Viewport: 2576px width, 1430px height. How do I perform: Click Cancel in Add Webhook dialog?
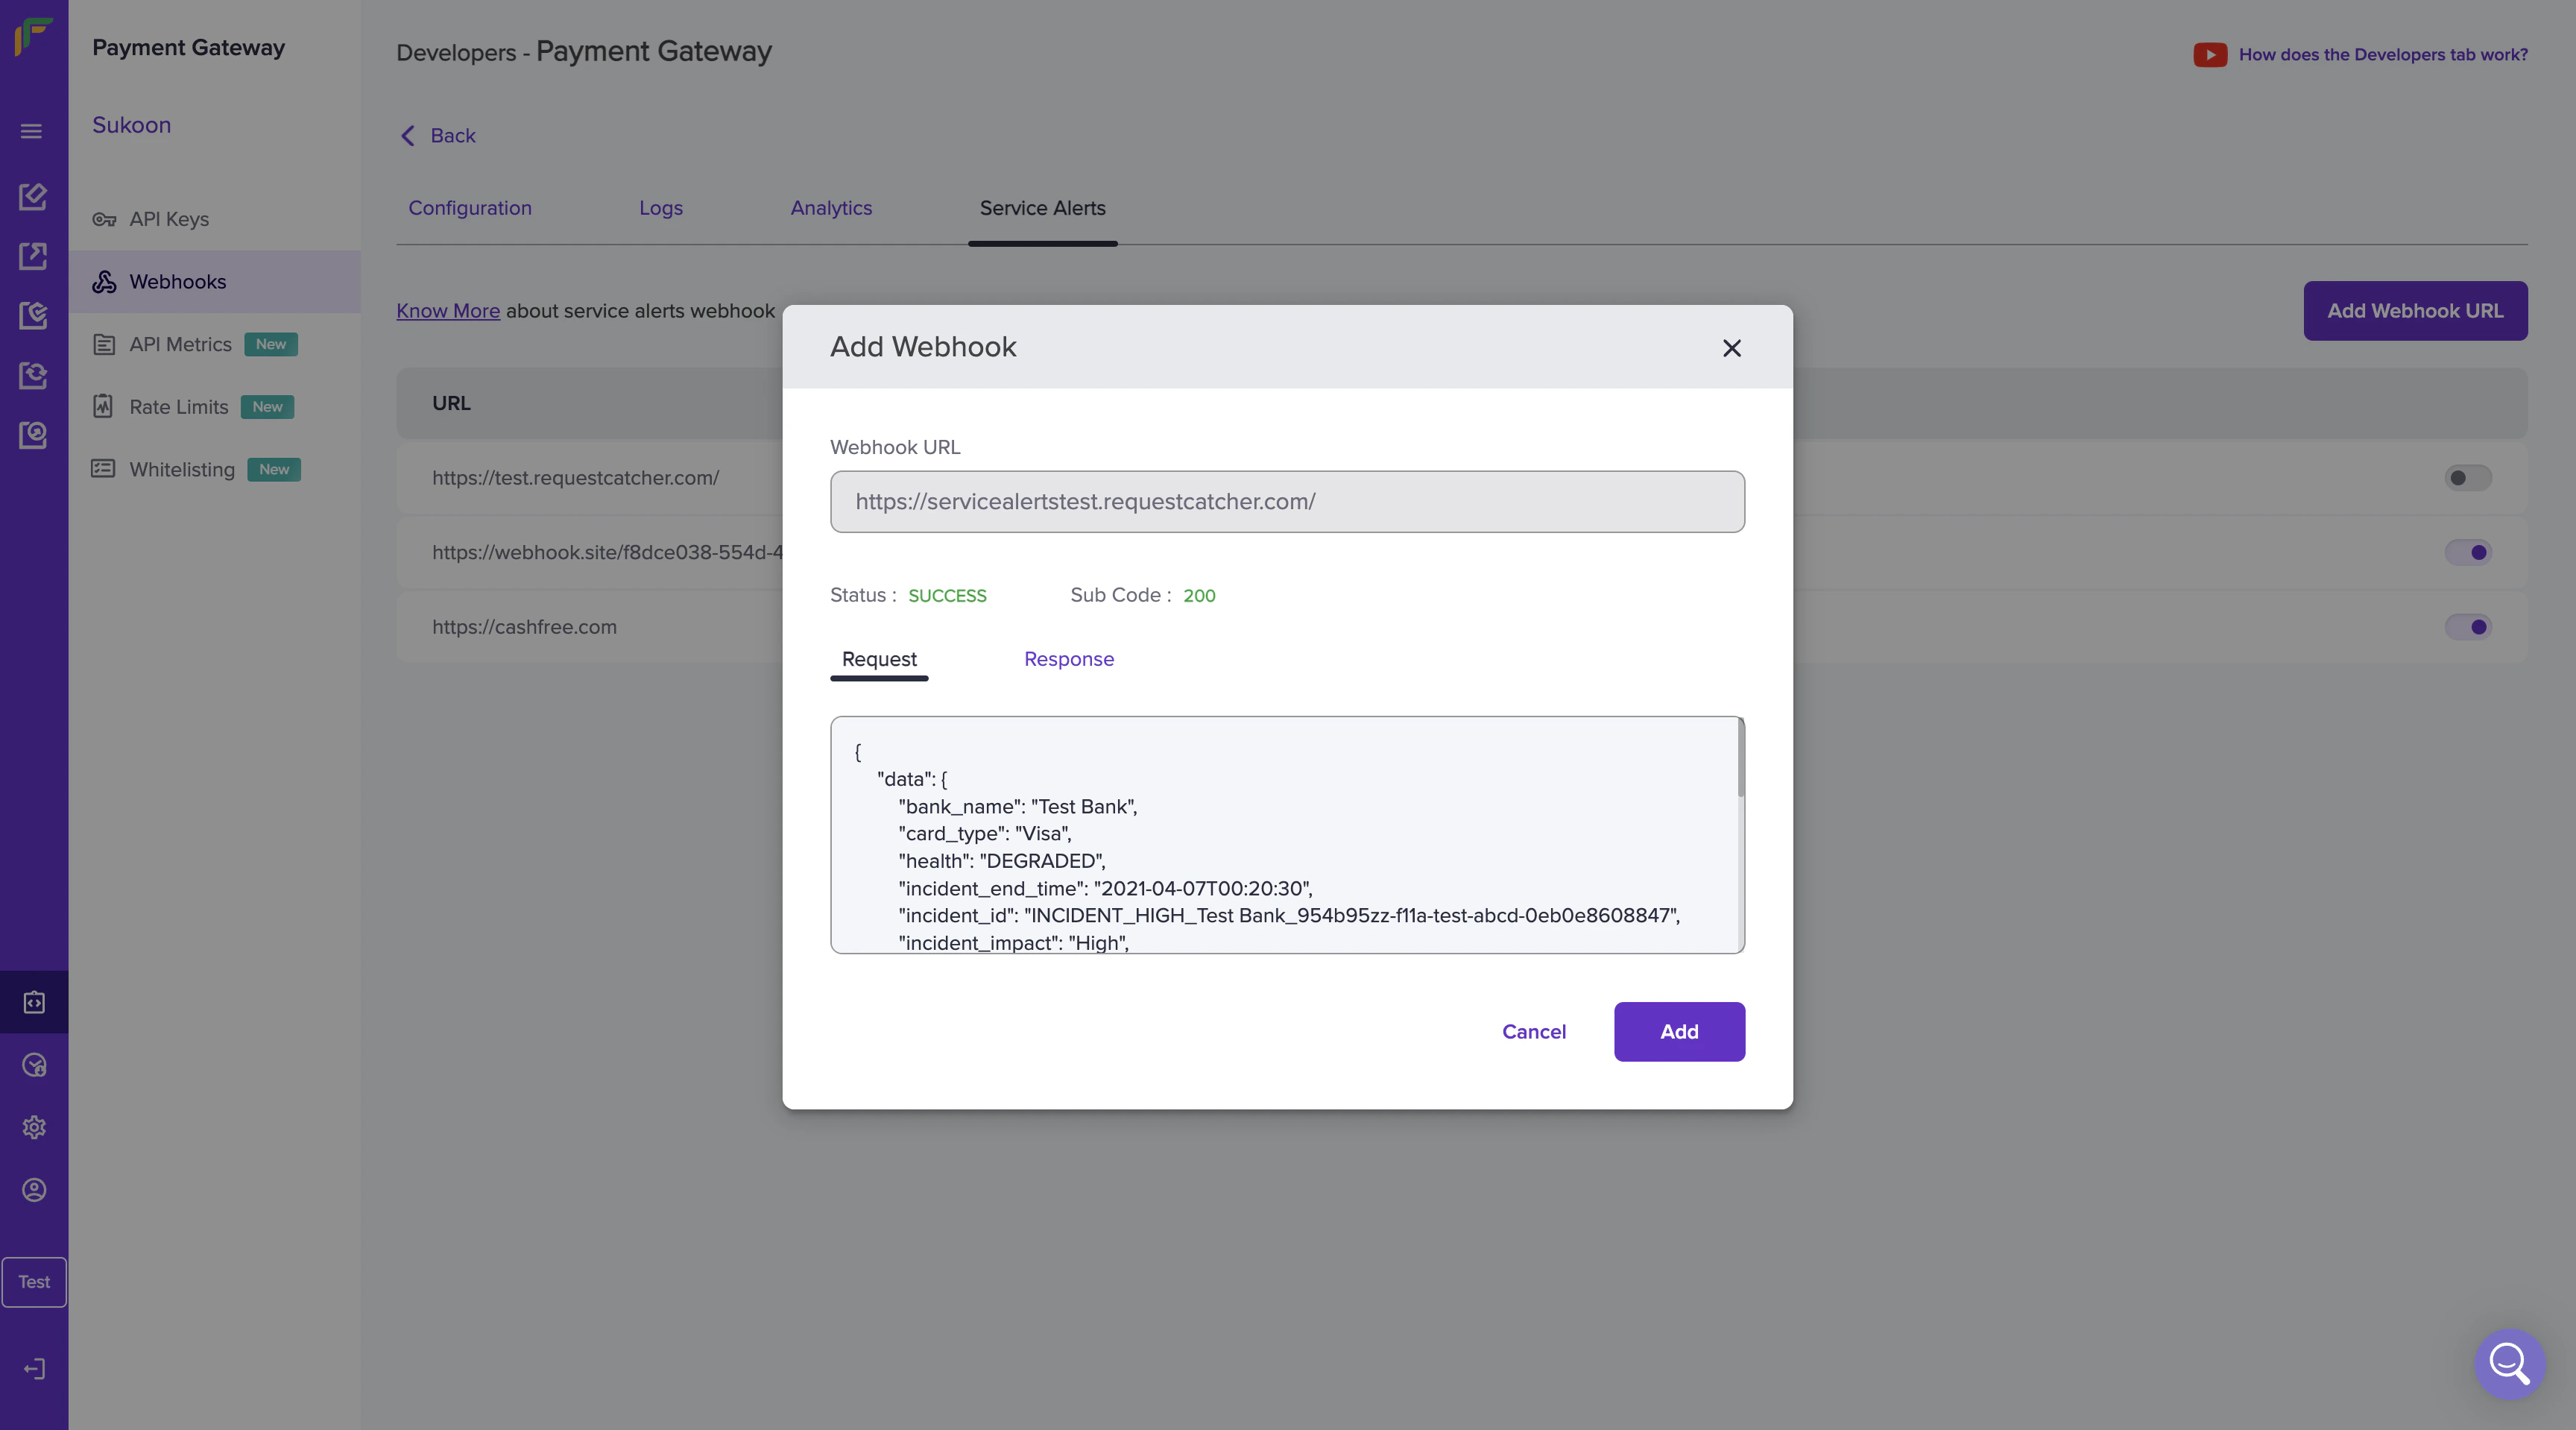pyautogui.click(x=1533, y=1032)
